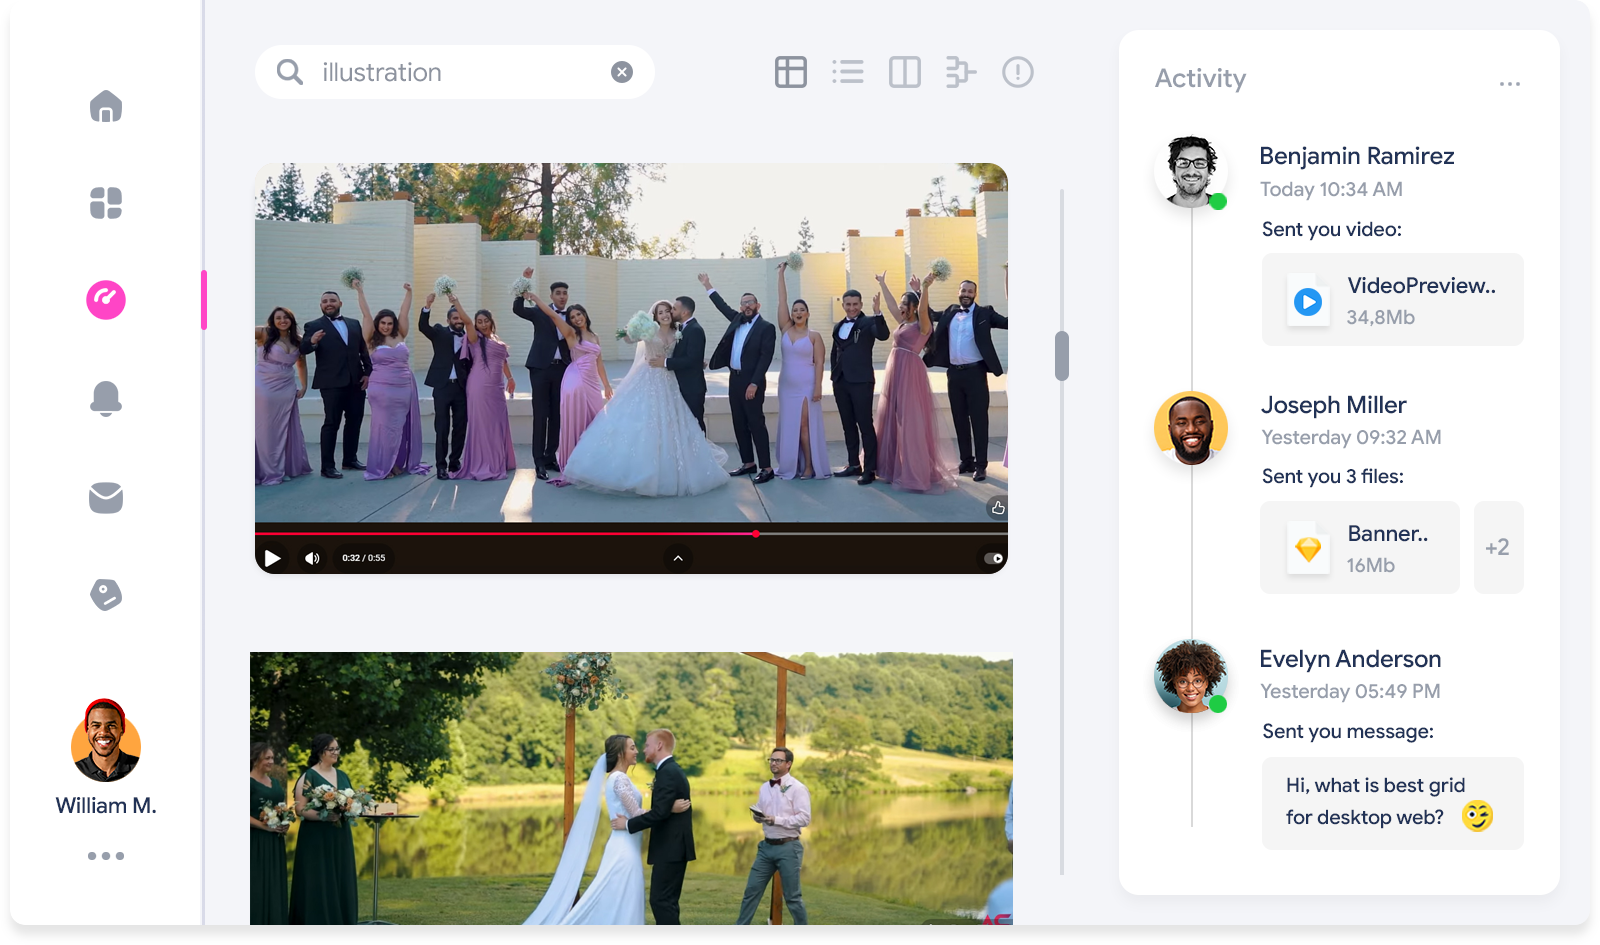Image resolution: width=1600 pixels, height=945 pixels.
Task: Play the wedding party video
Action: pos(272,558)
